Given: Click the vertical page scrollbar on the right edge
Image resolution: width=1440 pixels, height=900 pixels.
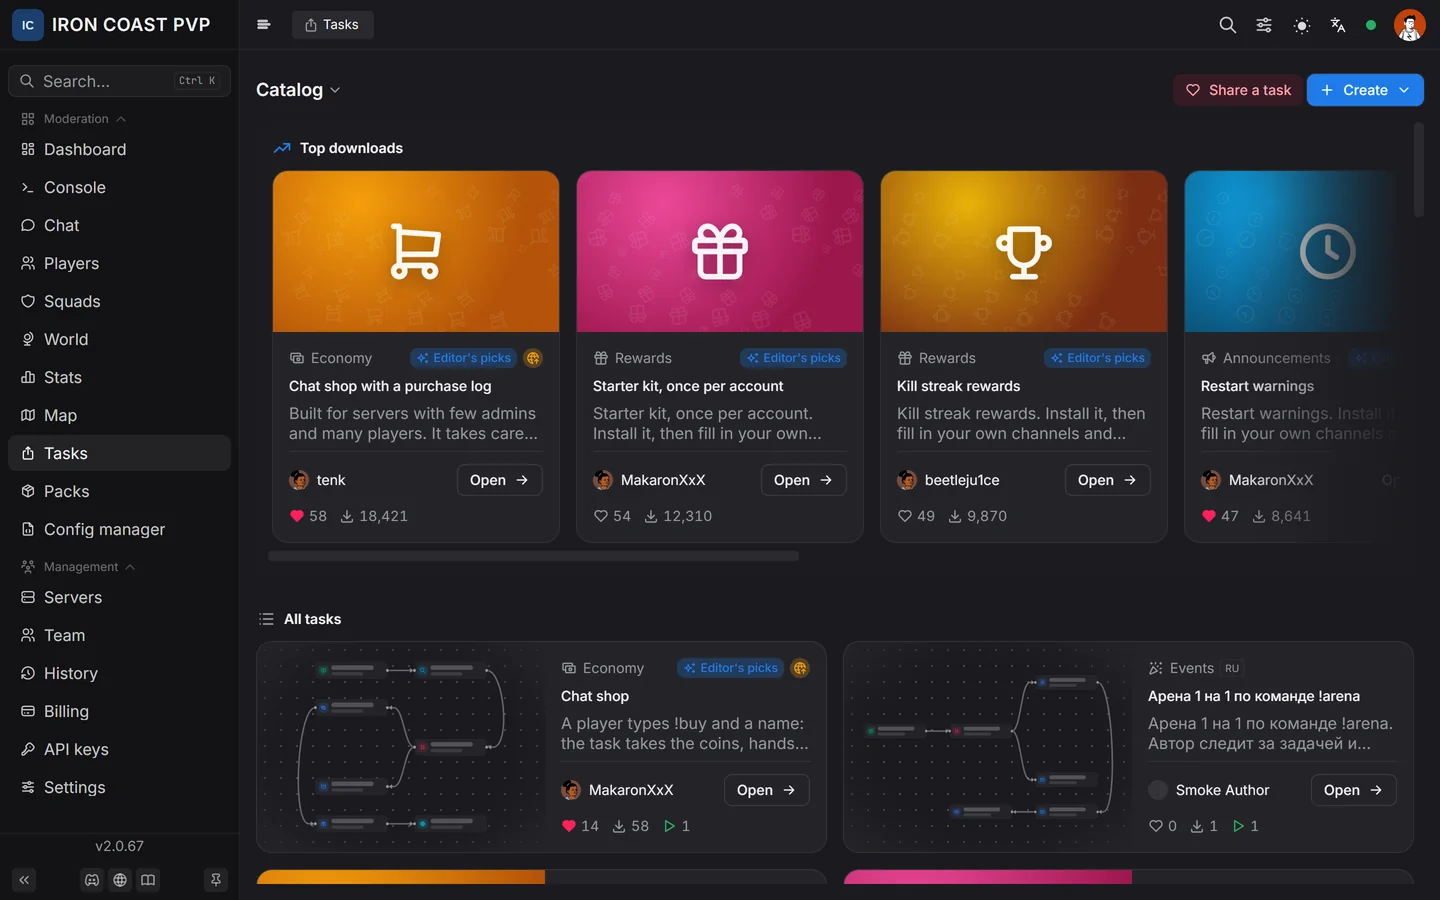Looking at the screenshot, I should pos(1418,170).
